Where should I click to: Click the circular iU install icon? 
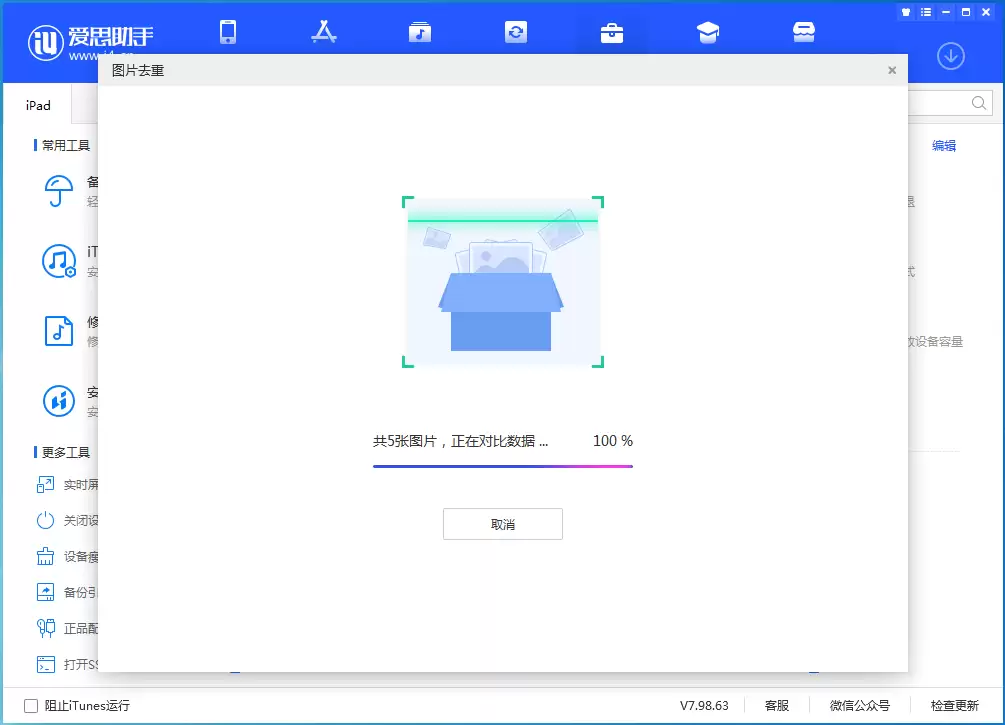tap(59, 401)
